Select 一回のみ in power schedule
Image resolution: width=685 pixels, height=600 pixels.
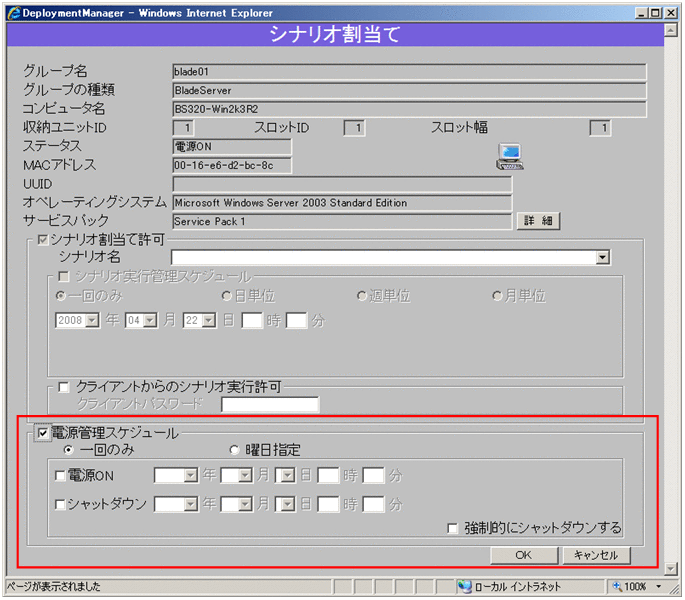(x=69, y=450)
